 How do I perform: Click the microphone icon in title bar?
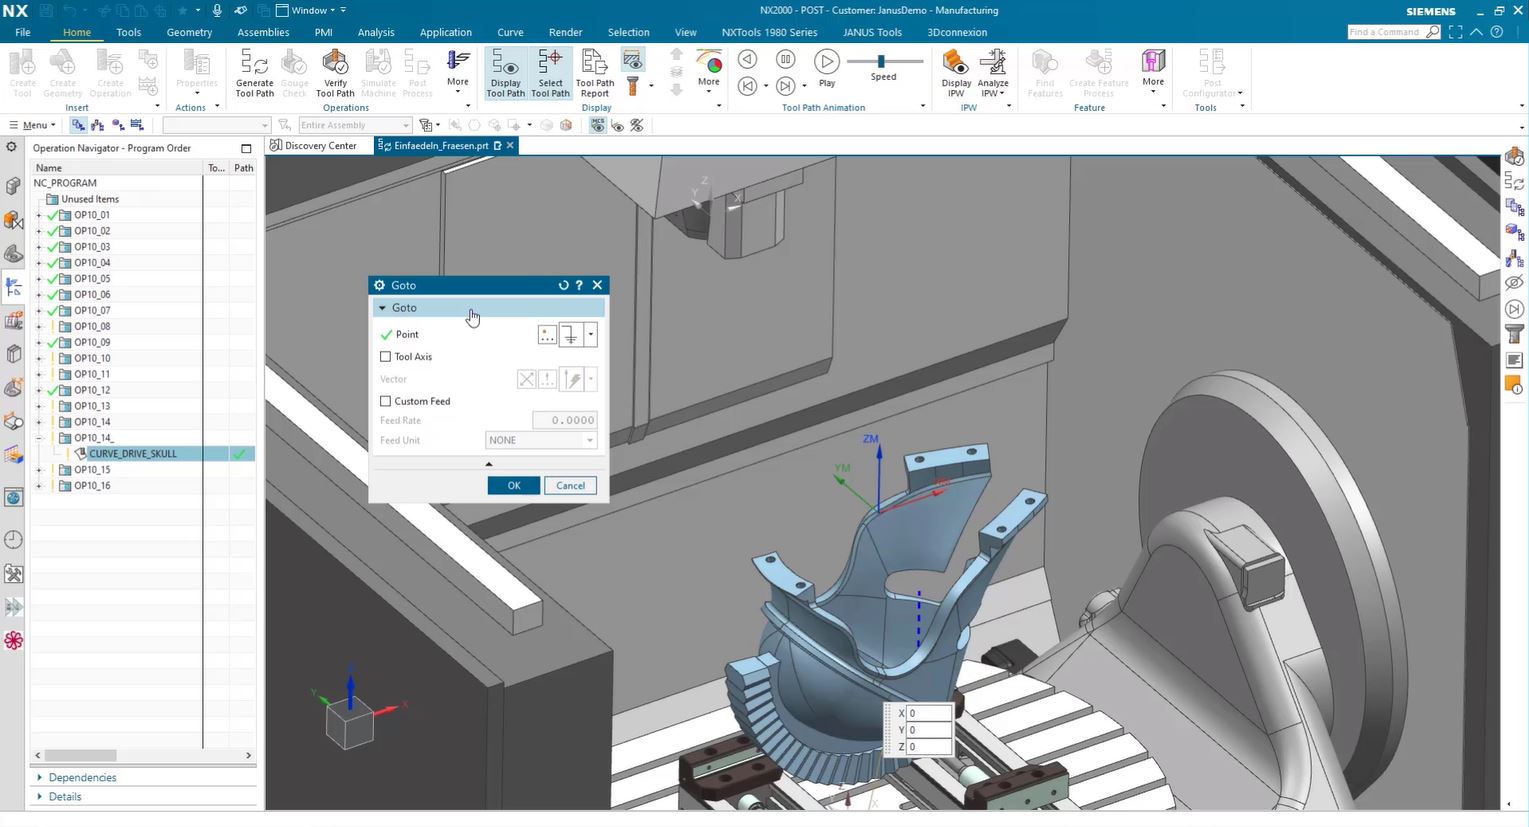217,10
